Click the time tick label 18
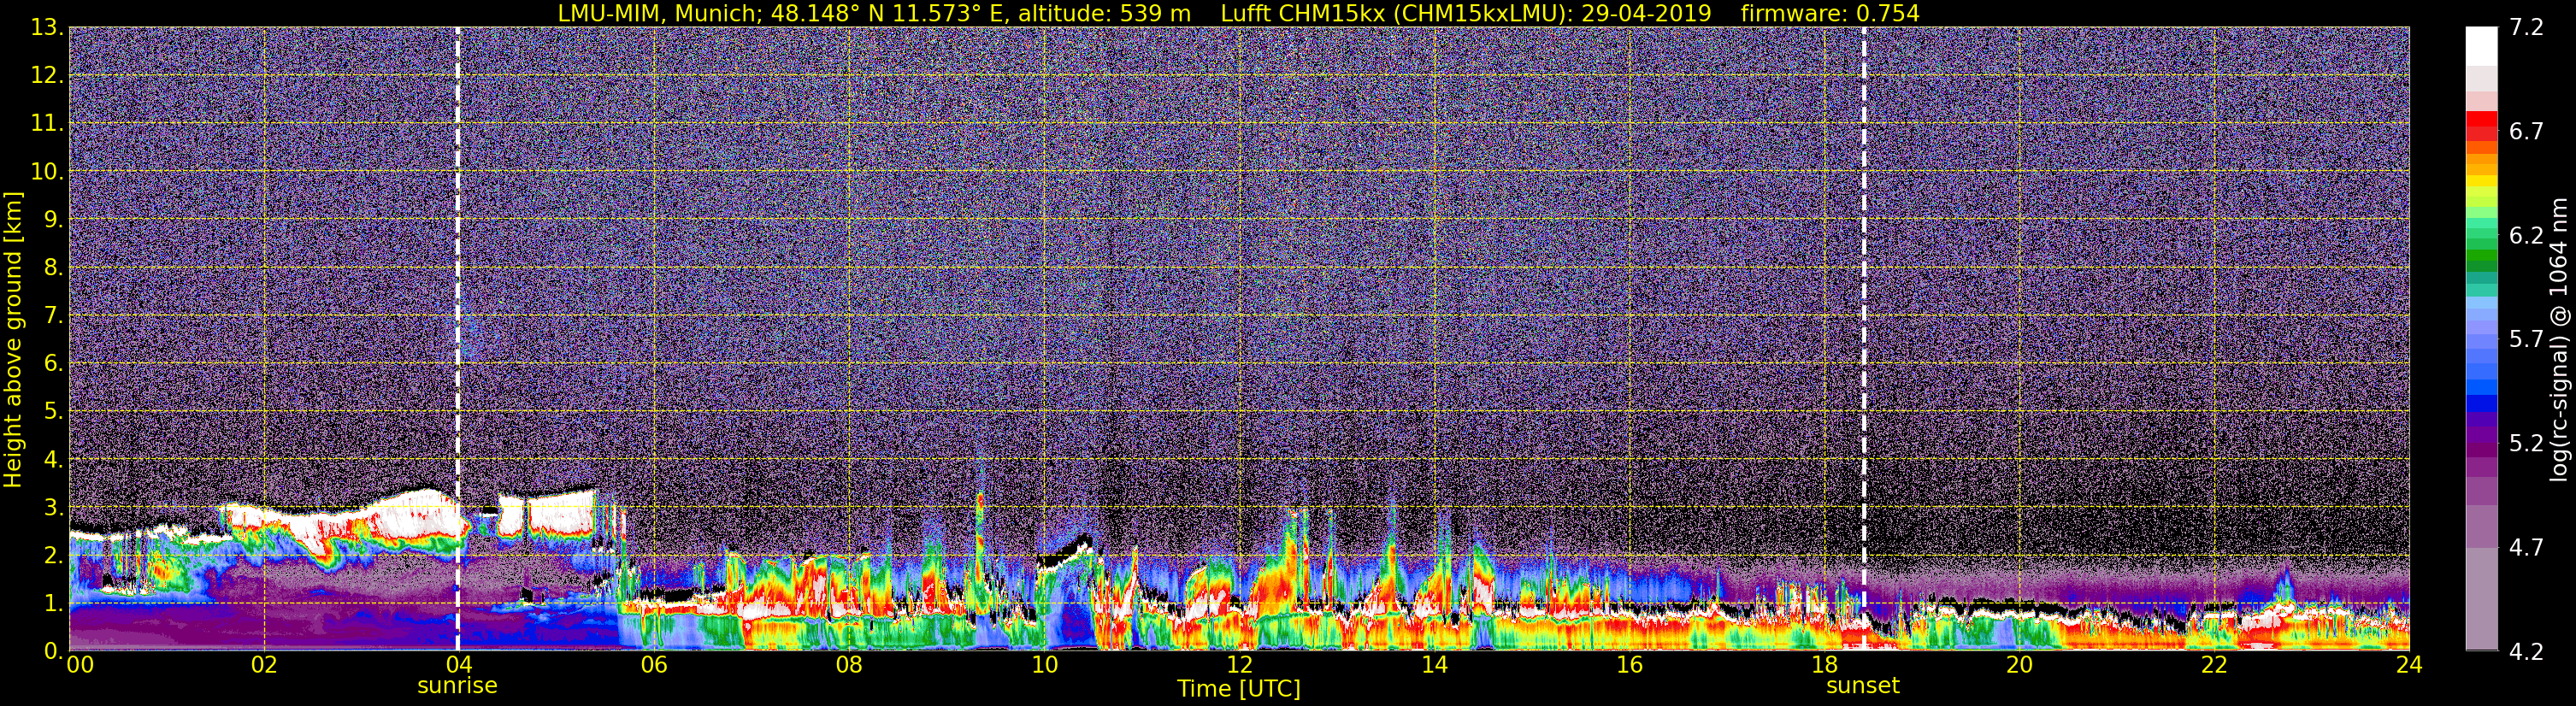The height and width of the screenshot is (706, 2576). (x=1824, y=666)
